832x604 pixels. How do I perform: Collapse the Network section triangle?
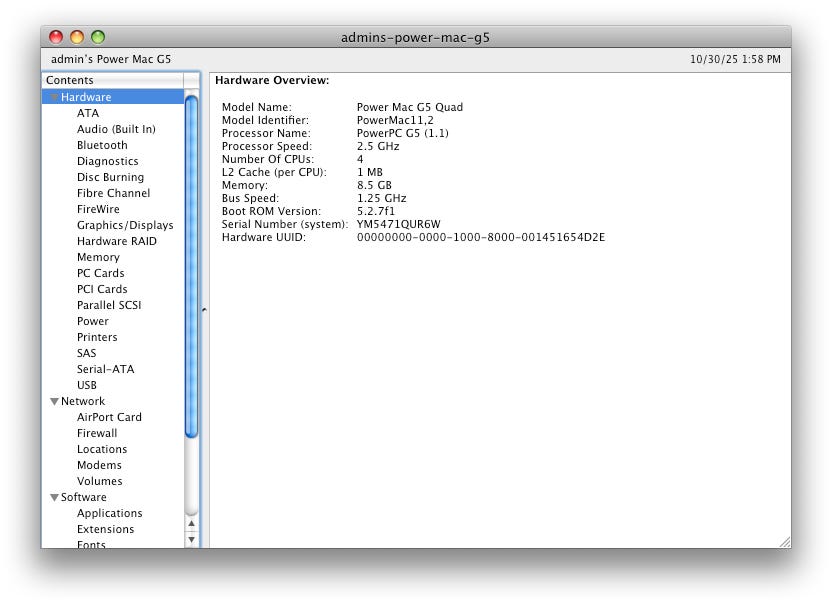click(54, 402)
